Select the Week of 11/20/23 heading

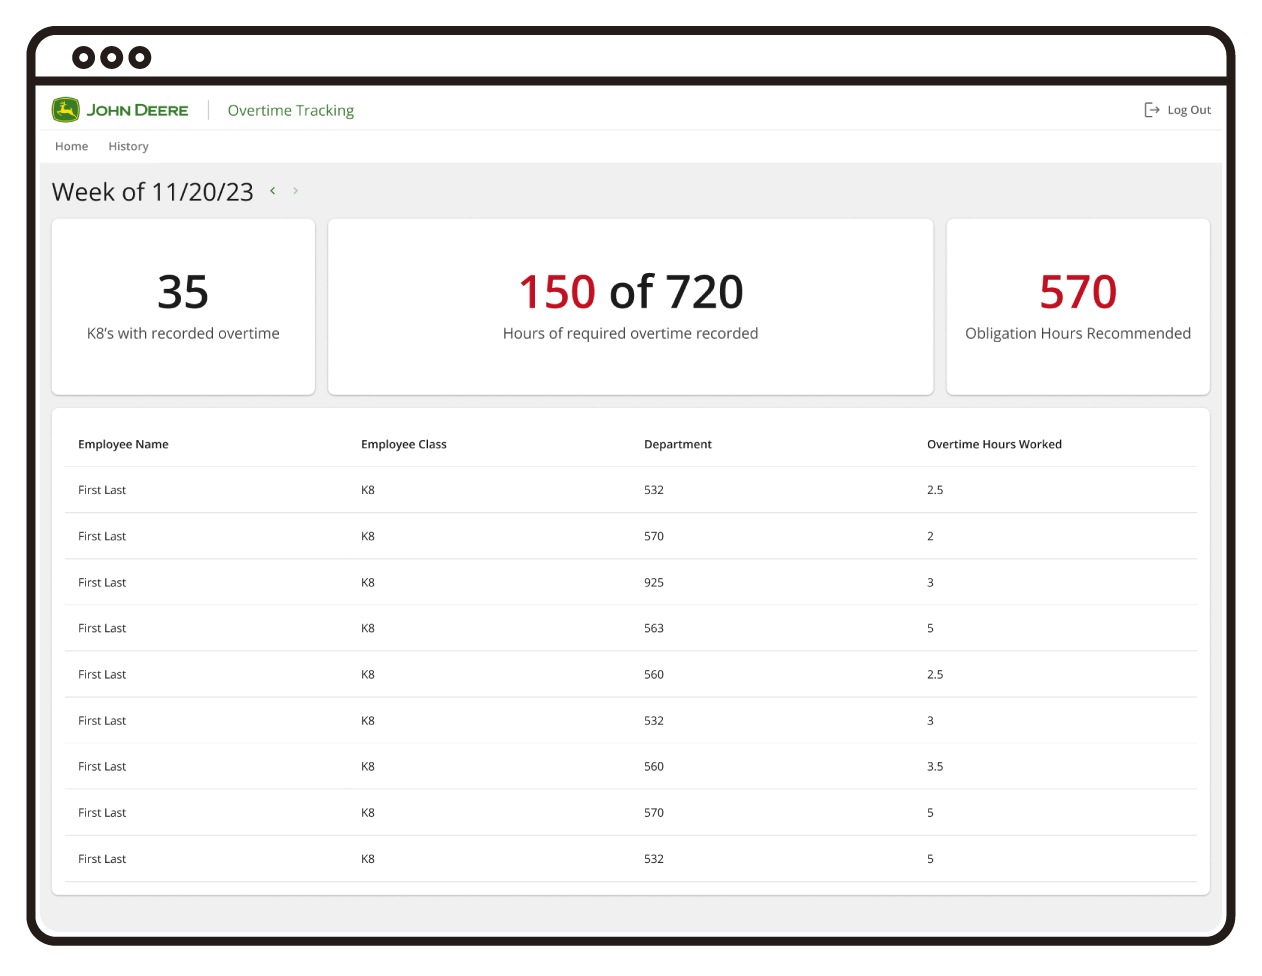point(153,192)
